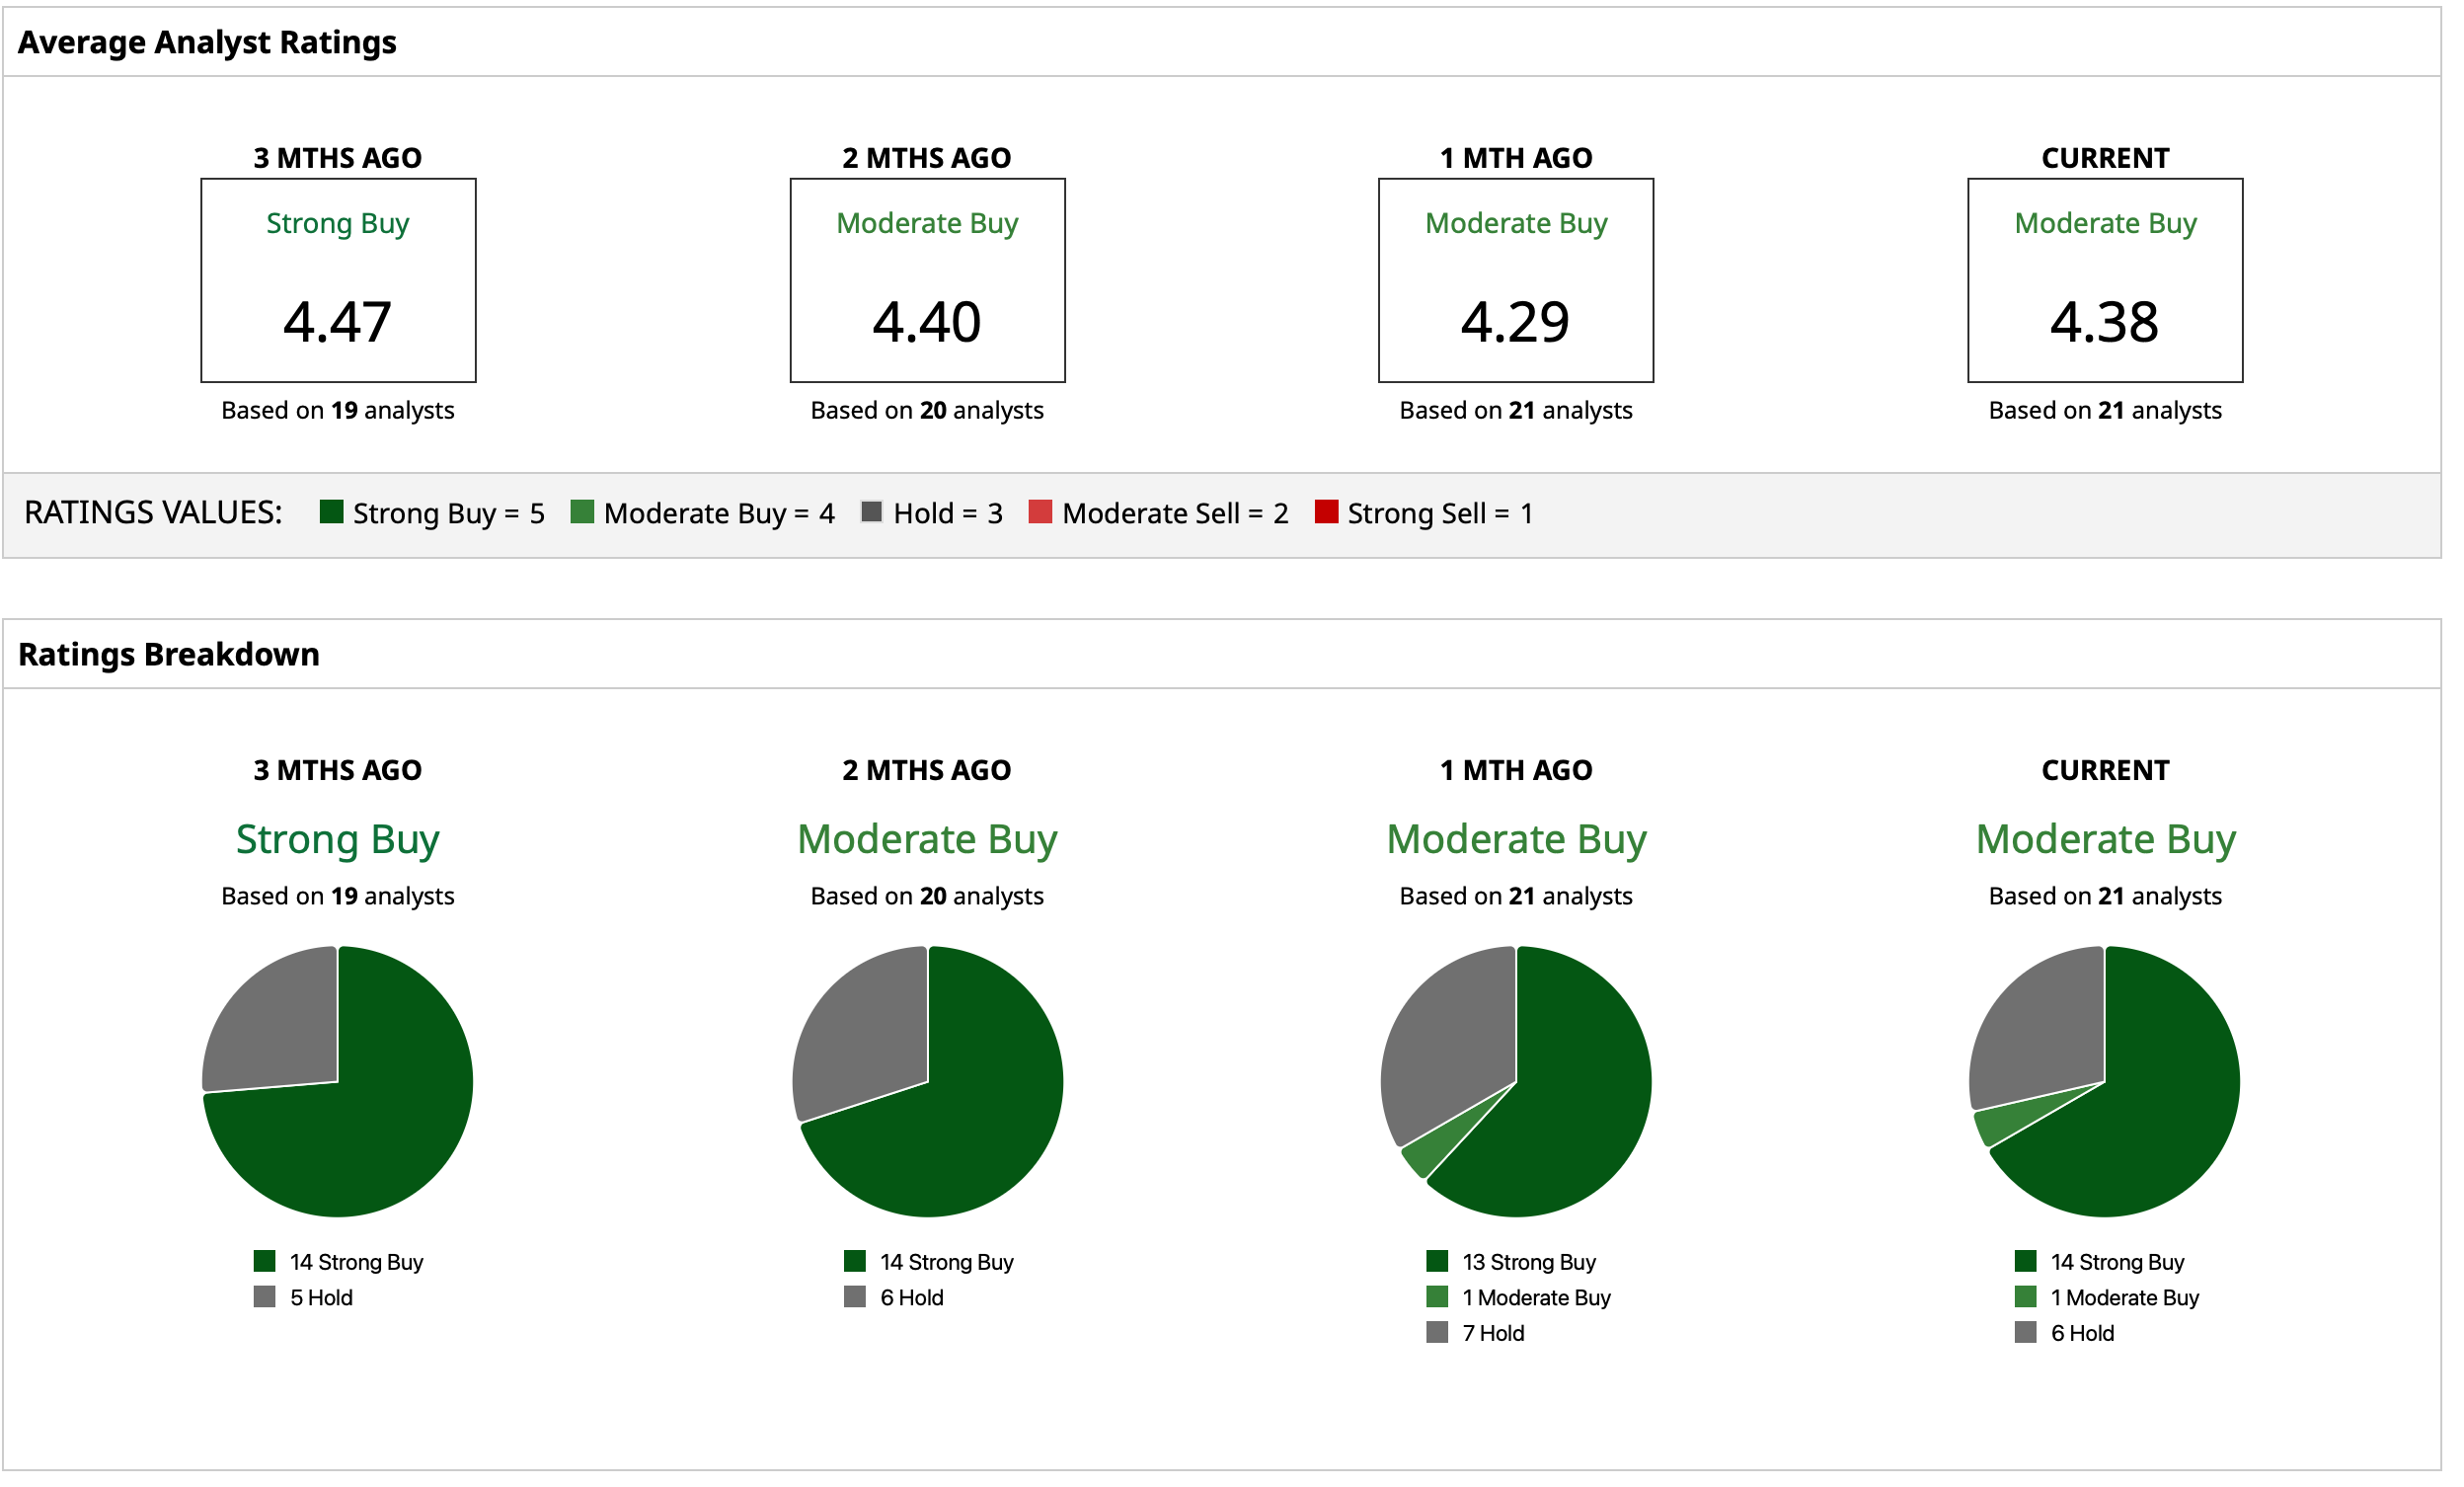Viewport: 2464px width, 1487px height.
Task: Click the Average Analyst Ratings header
Action: (x=208, y=43)
